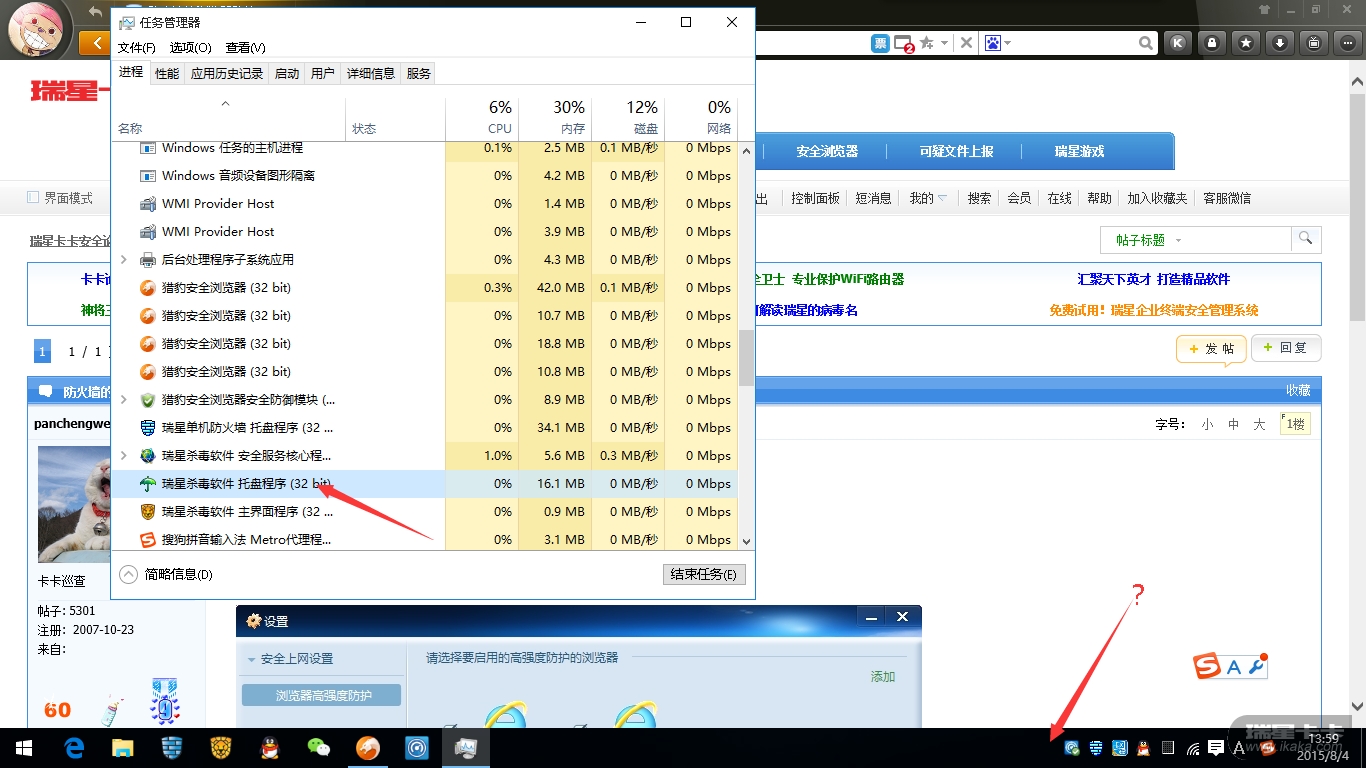The image size is (1366, 768).
Task: Open the blue gauge app on the taskbar
Action: (417, 748)
